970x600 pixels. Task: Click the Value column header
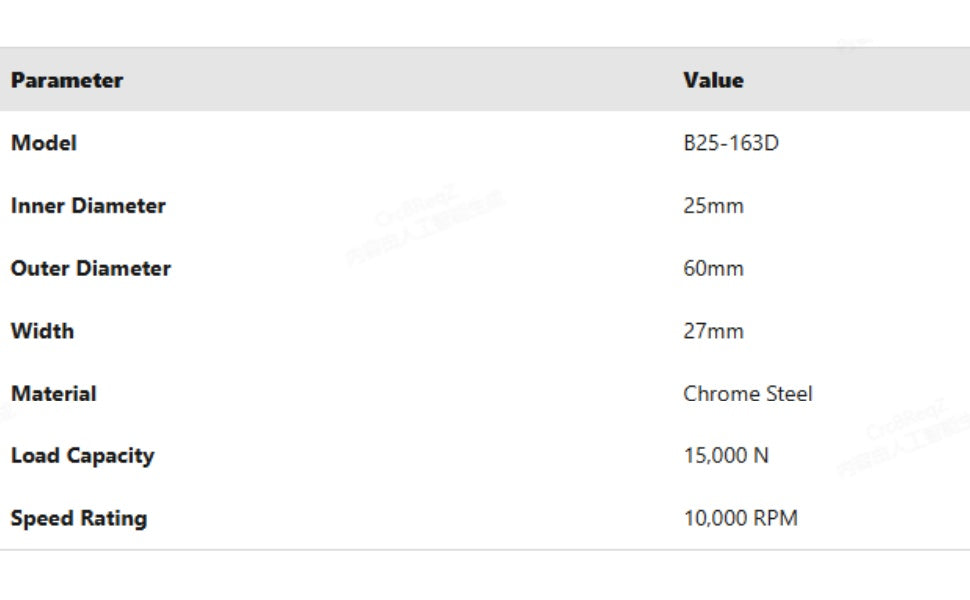point(713,81)
